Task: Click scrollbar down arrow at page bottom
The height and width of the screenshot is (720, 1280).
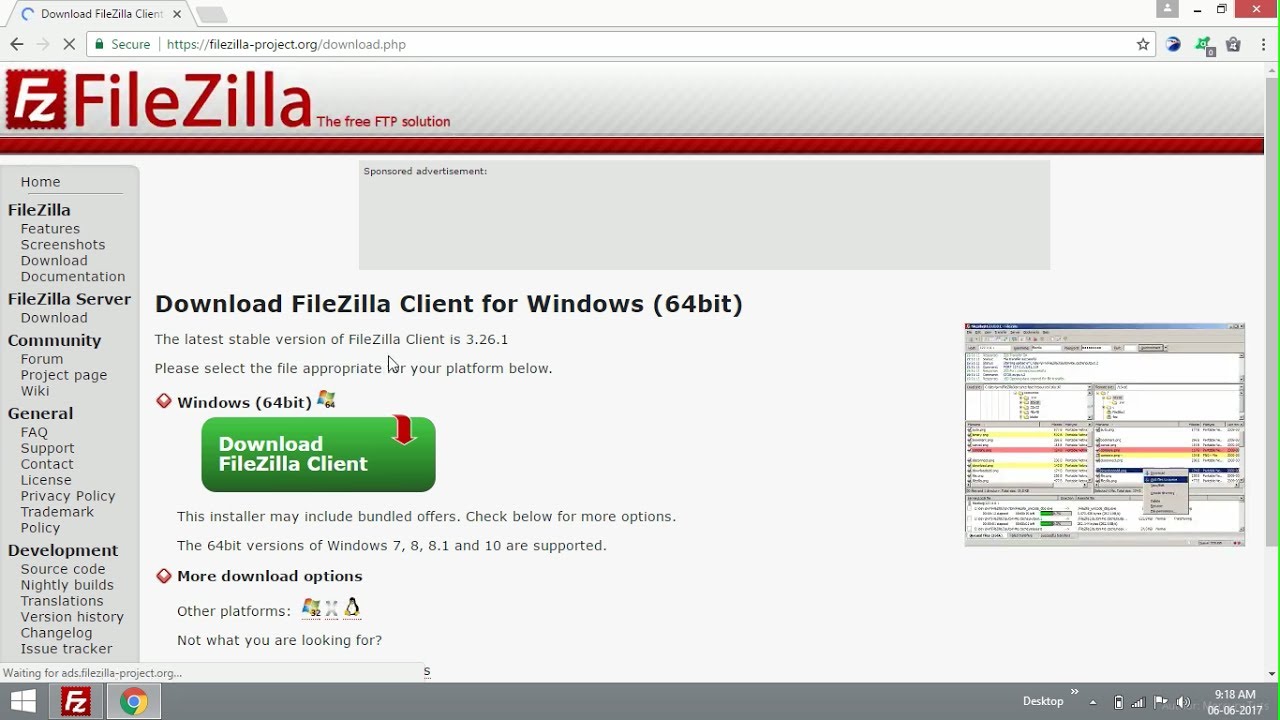Action: click(1272, 674)
